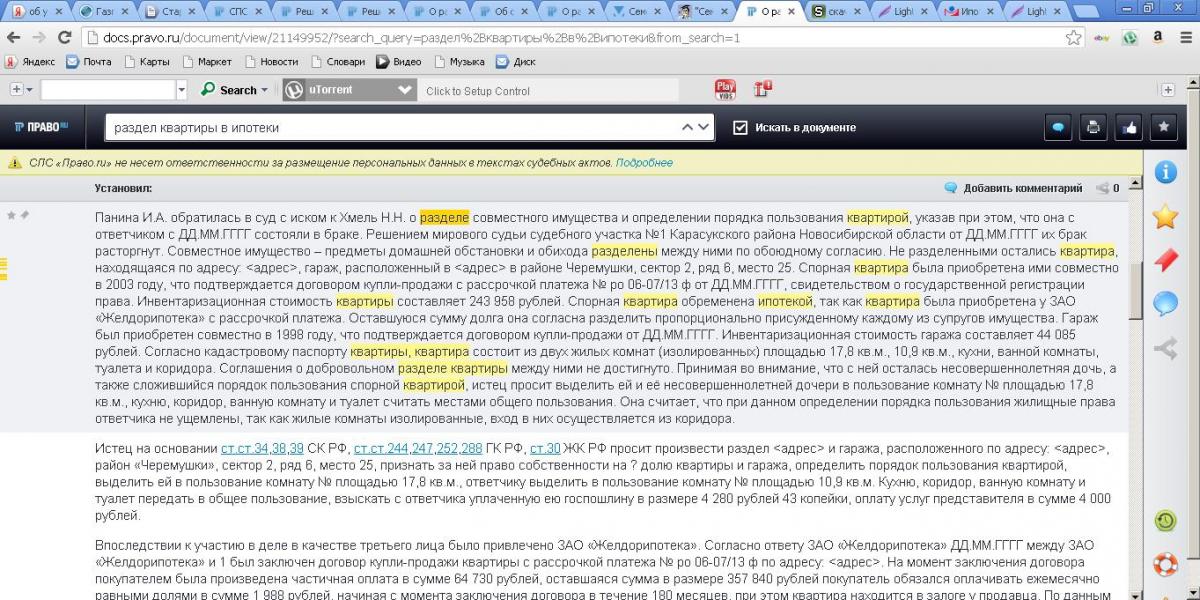
Task: Open the blue info icon in right sidebar
Action: tap(1165, 171)
